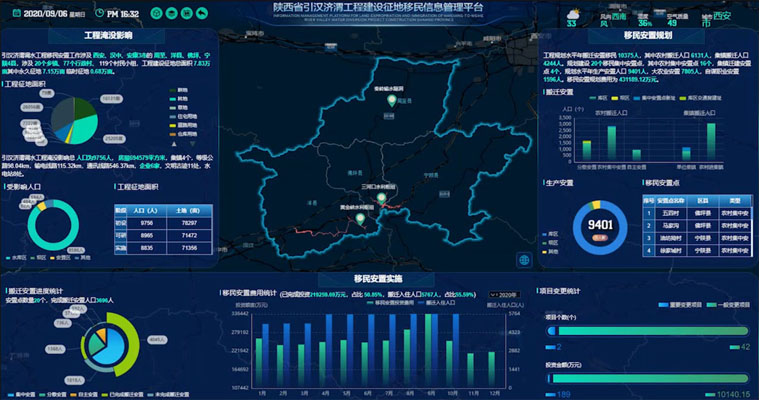Toggle 其他 legend beside the 9401 donut
Viewport: 760px width, 400px height.
coord(550,252)
